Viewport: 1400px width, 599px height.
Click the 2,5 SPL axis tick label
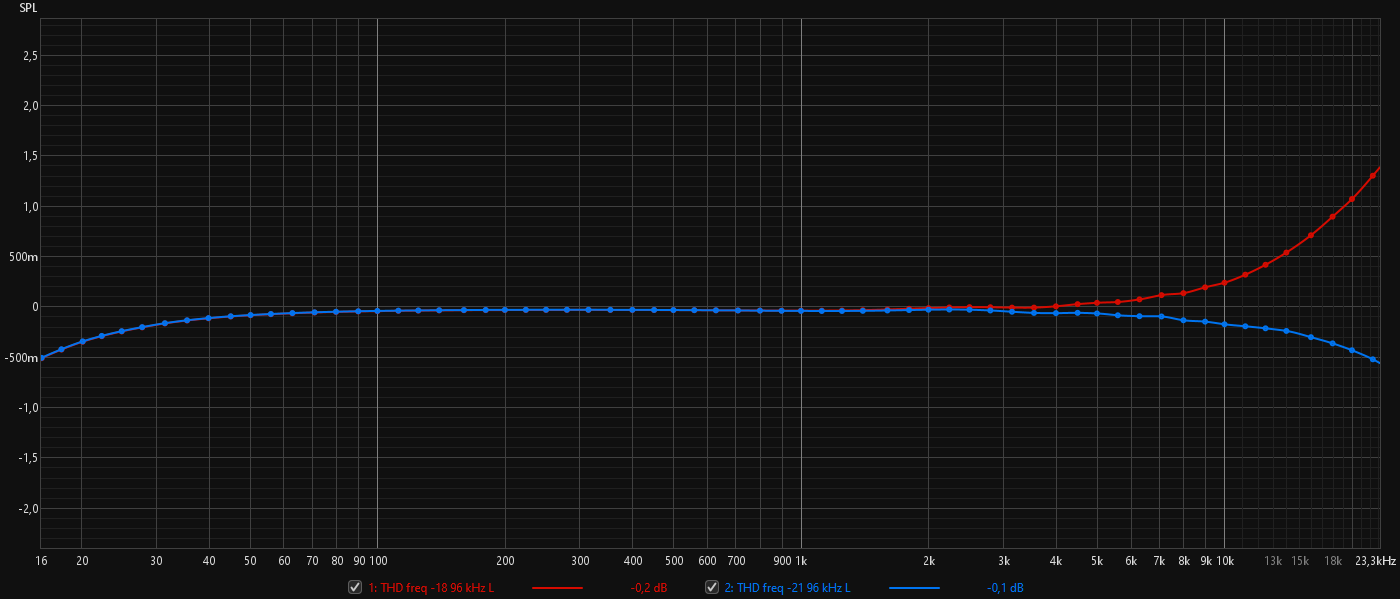click(x=31, y=56)
